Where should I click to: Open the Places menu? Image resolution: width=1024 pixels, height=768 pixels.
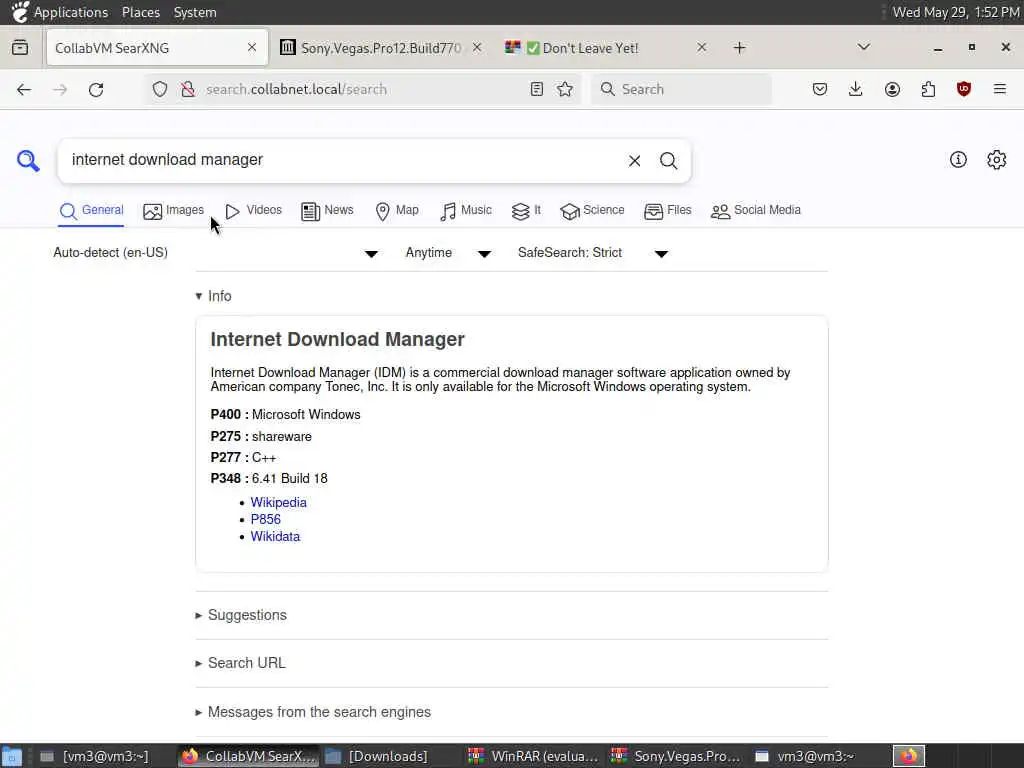[140, 12]
